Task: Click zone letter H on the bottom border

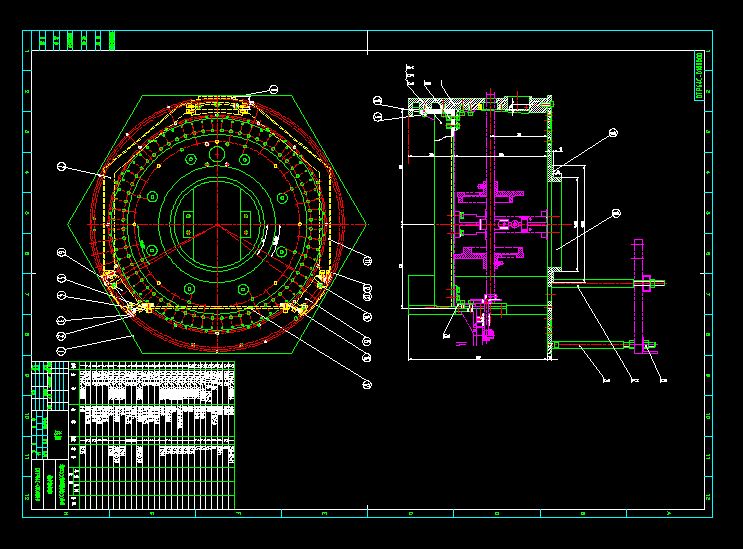Action: tap(66, 514)
